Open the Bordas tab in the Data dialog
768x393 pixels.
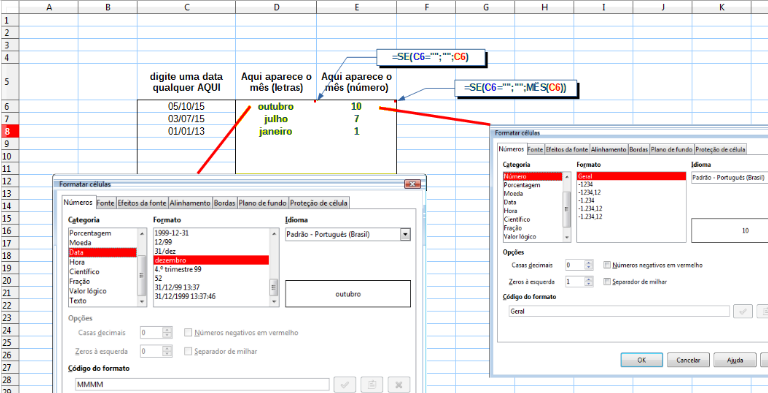click(x=225, y=202)
